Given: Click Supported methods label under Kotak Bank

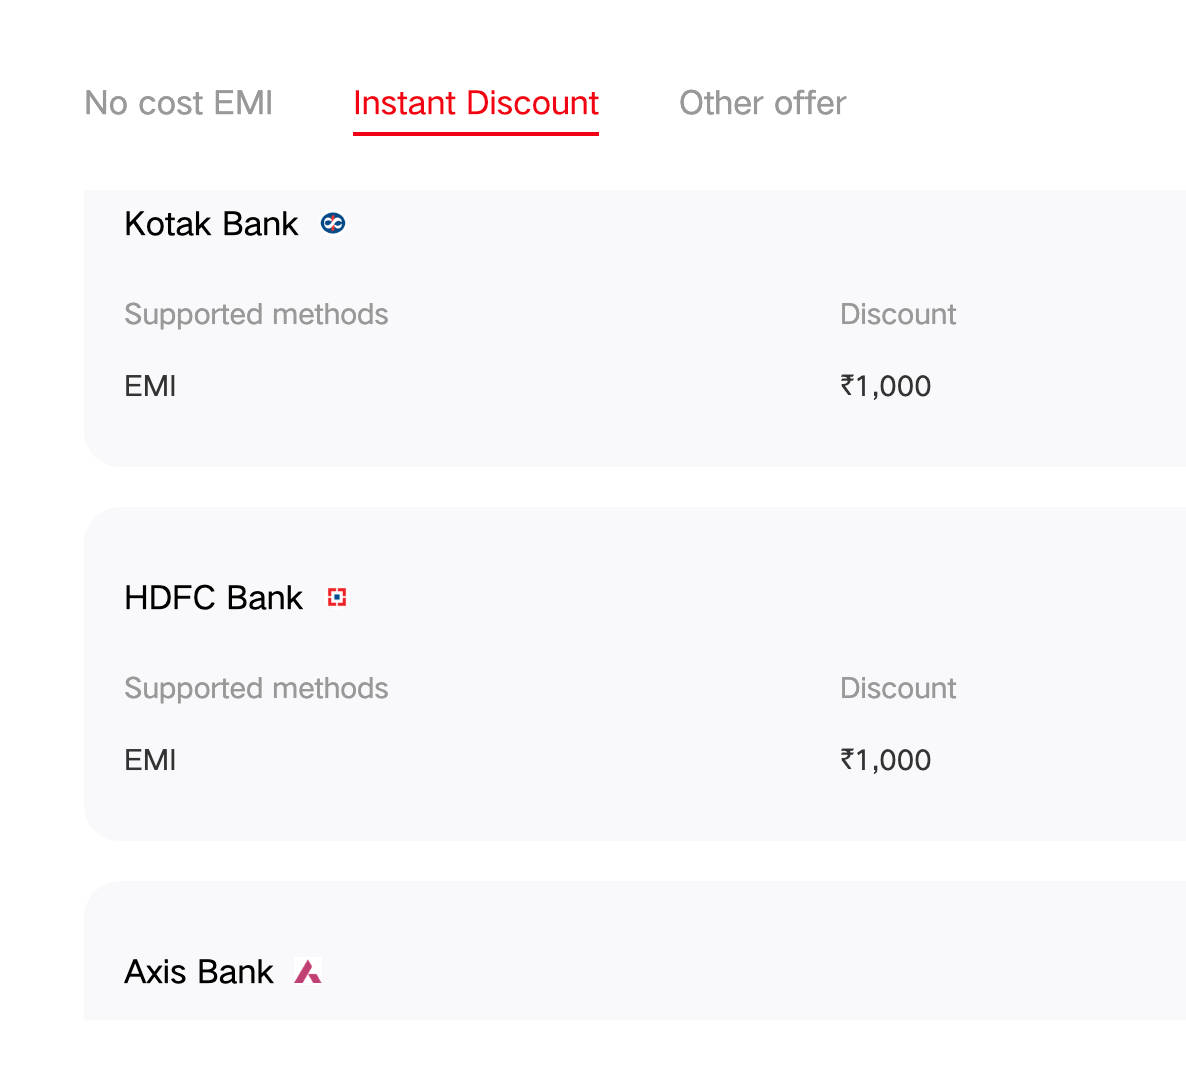Looking at the screenshot, I should [256, 314].
